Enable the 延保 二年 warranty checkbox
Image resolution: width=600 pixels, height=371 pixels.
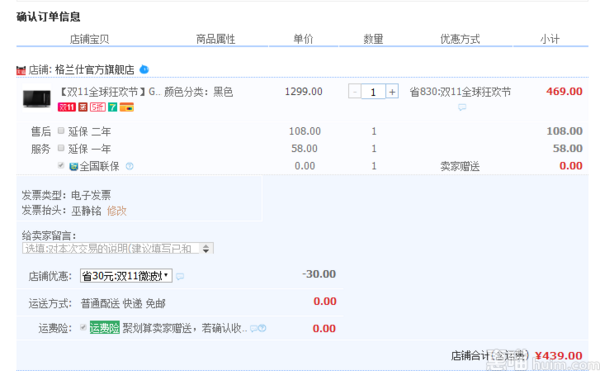[x=61, y=131]
